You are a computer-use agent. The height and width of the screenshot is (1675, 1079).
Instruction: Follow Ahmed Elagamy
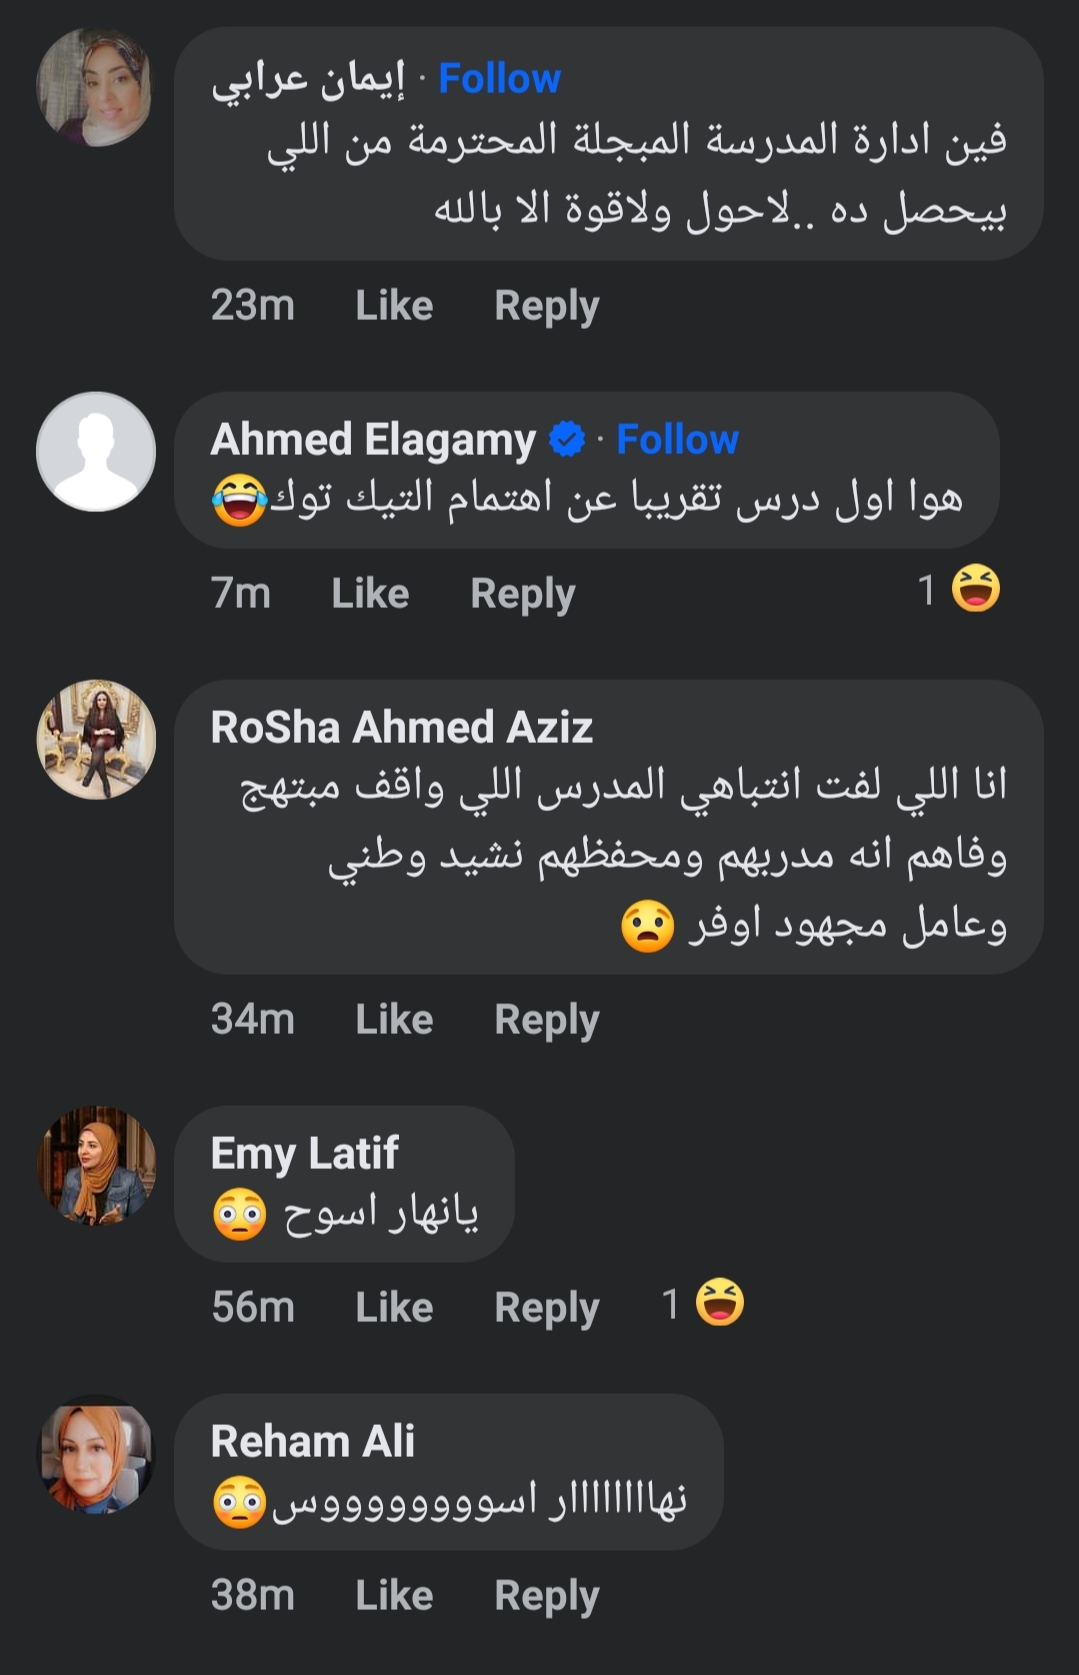(x=677, y=440)
